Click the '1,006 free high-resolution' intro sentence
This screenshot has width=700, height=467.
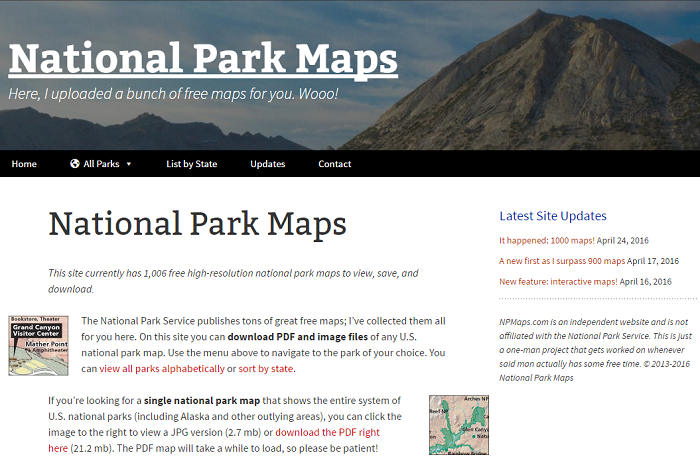pos(233,281)
